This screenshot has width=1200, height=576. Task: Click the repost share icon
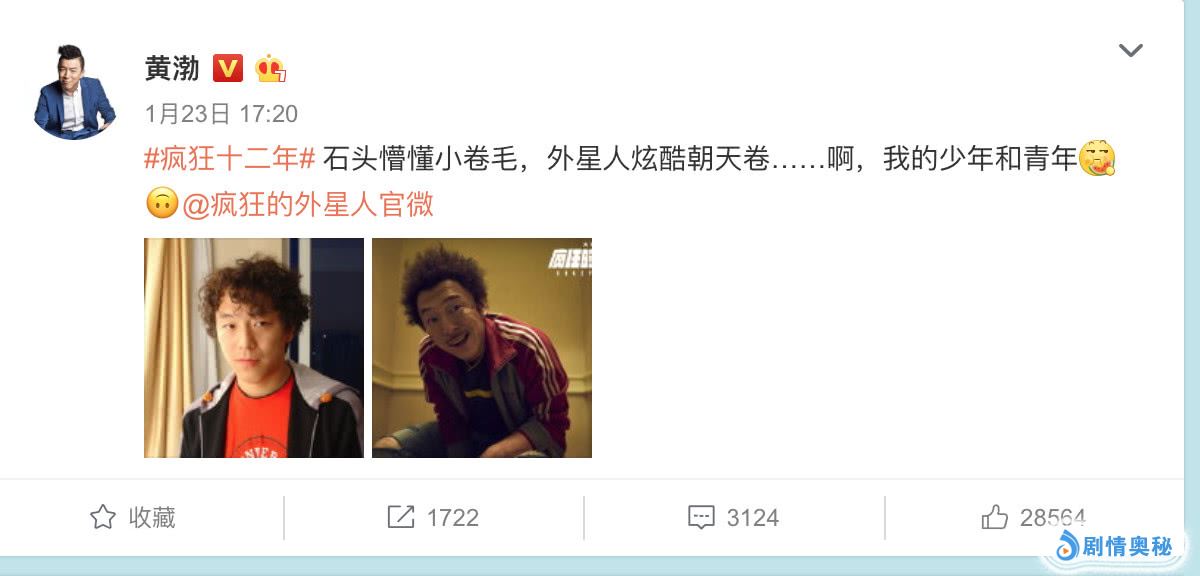401,517
